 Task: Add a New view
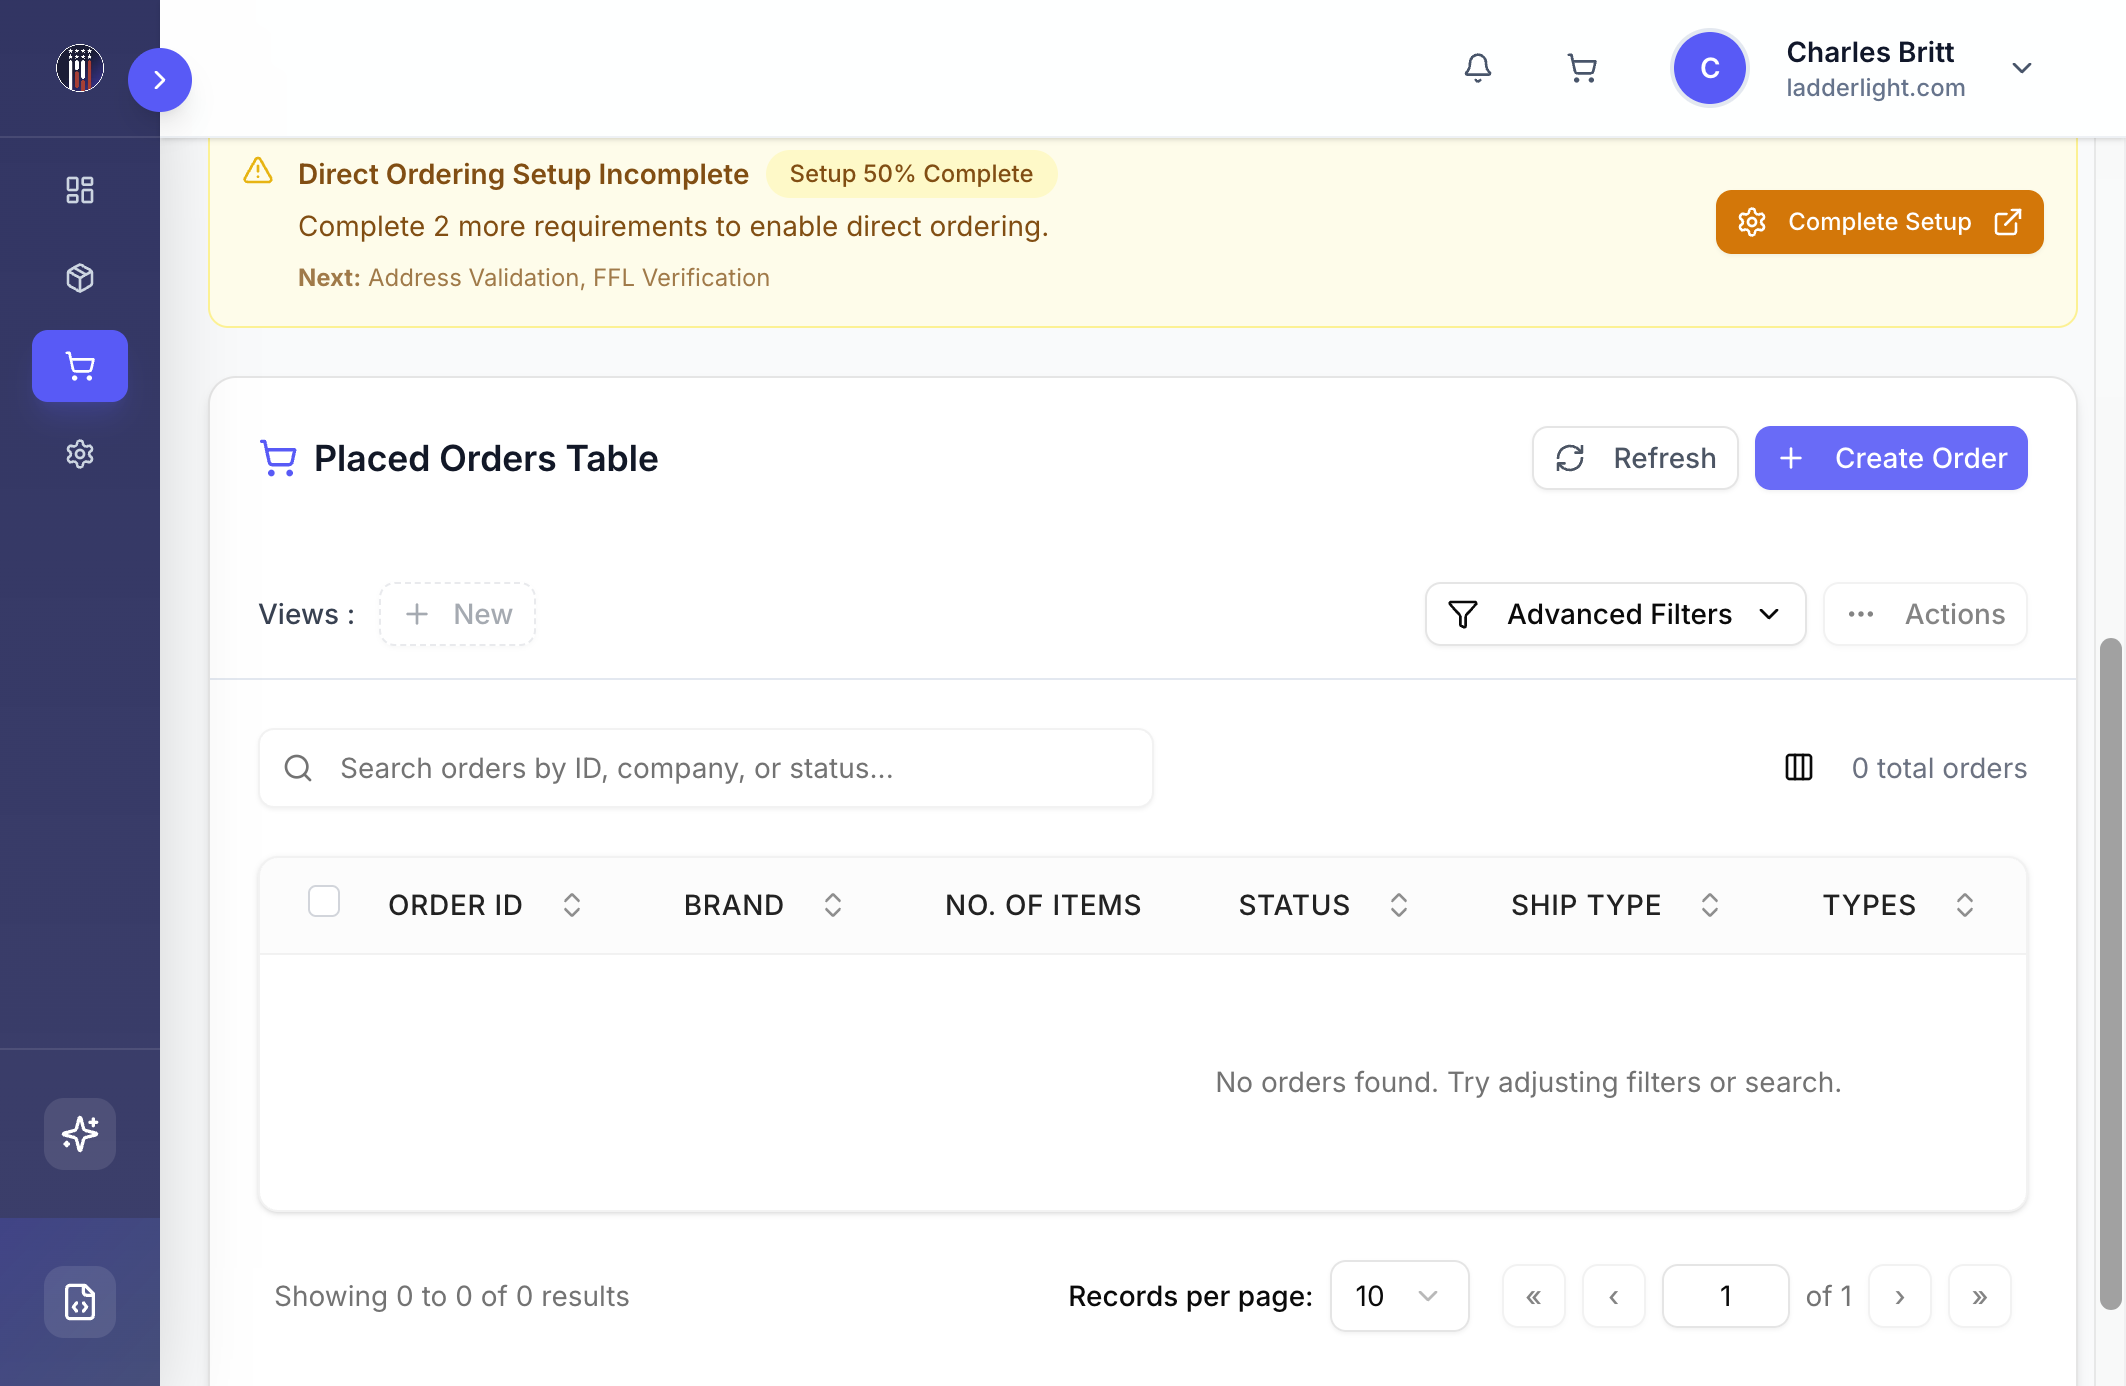pyautogui.click(x=457, y=614)
